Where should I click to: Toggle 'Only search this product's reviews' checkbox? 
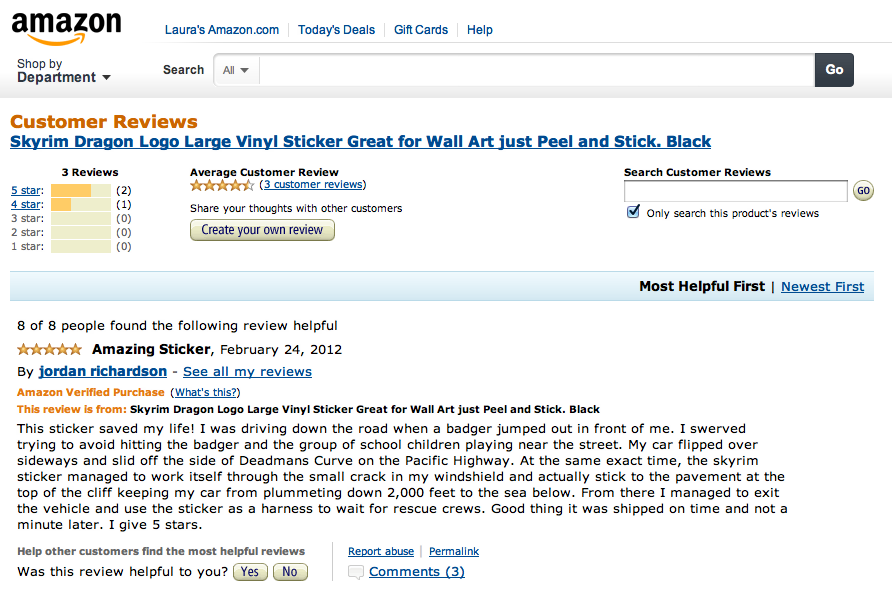[633, 212]
